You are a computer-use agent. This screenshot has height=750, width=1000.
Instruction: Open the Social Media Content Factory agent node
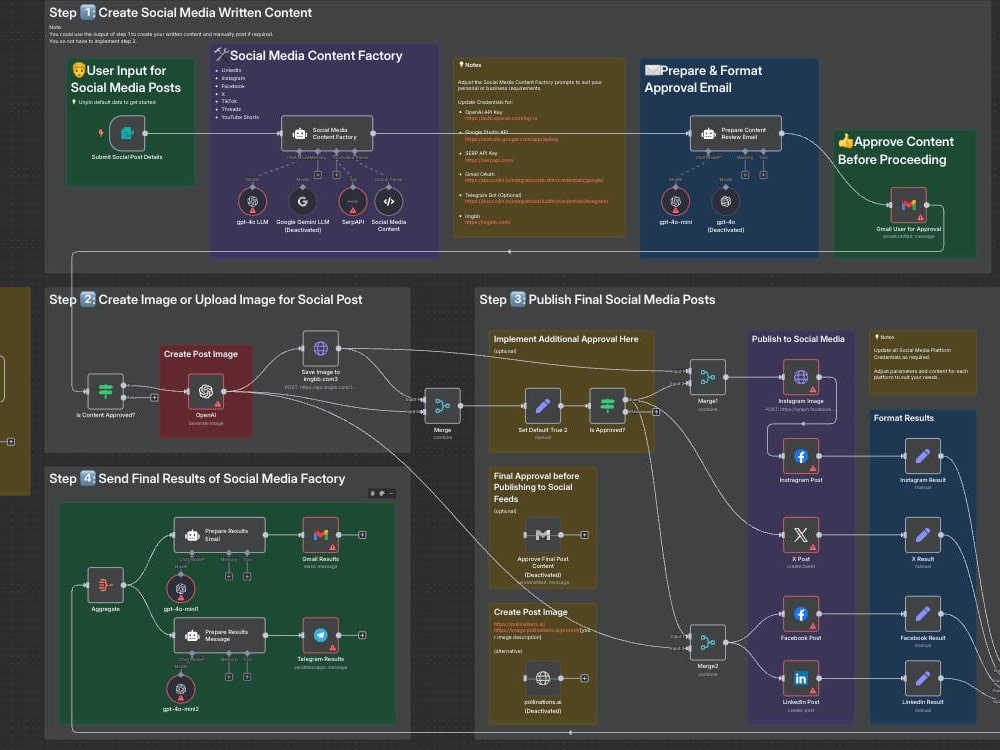[327, 133]
